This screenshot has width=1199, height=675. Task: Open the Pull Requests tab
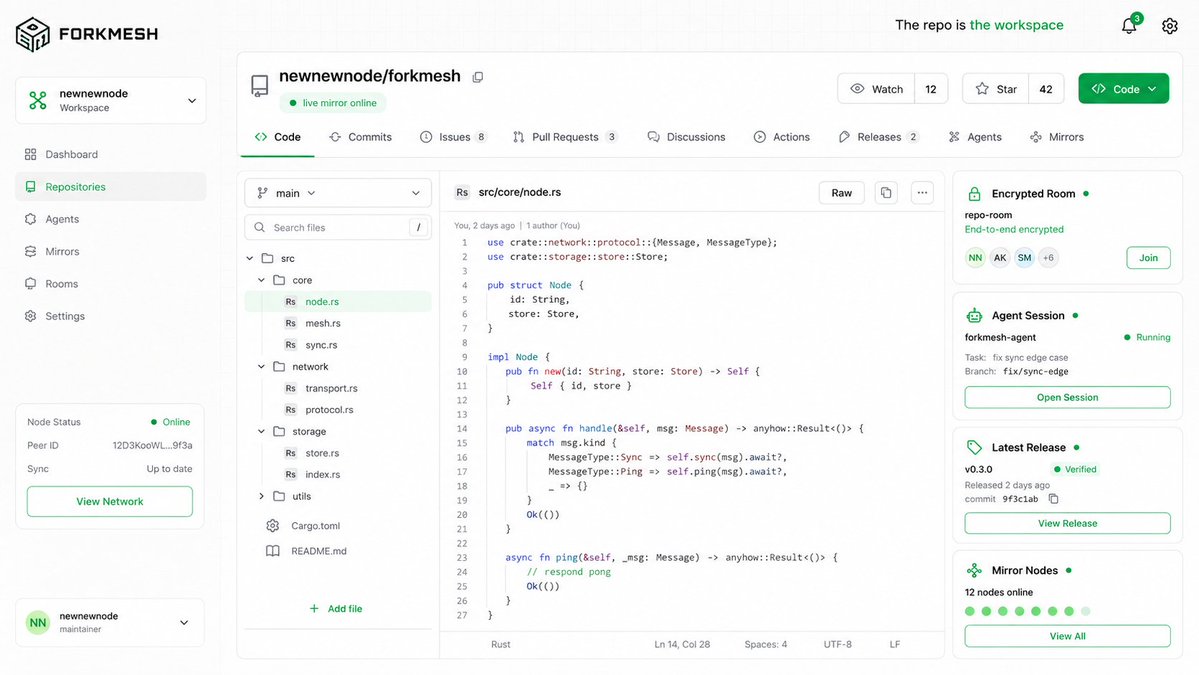565,138
